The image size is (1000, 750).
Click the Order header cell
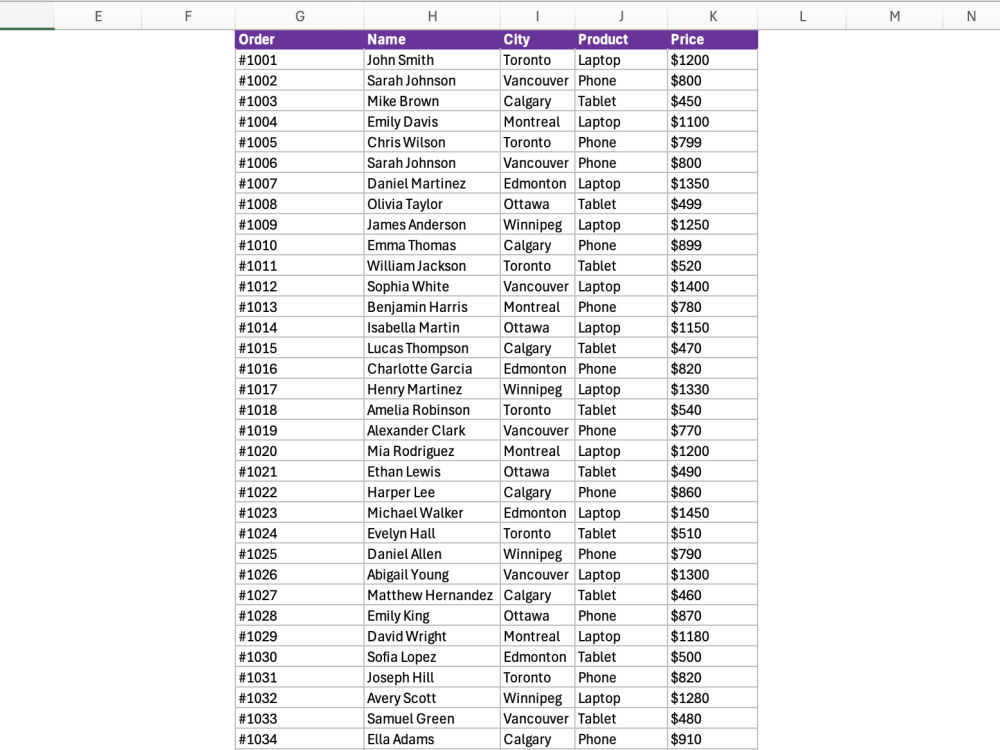[x=300, y=40]
